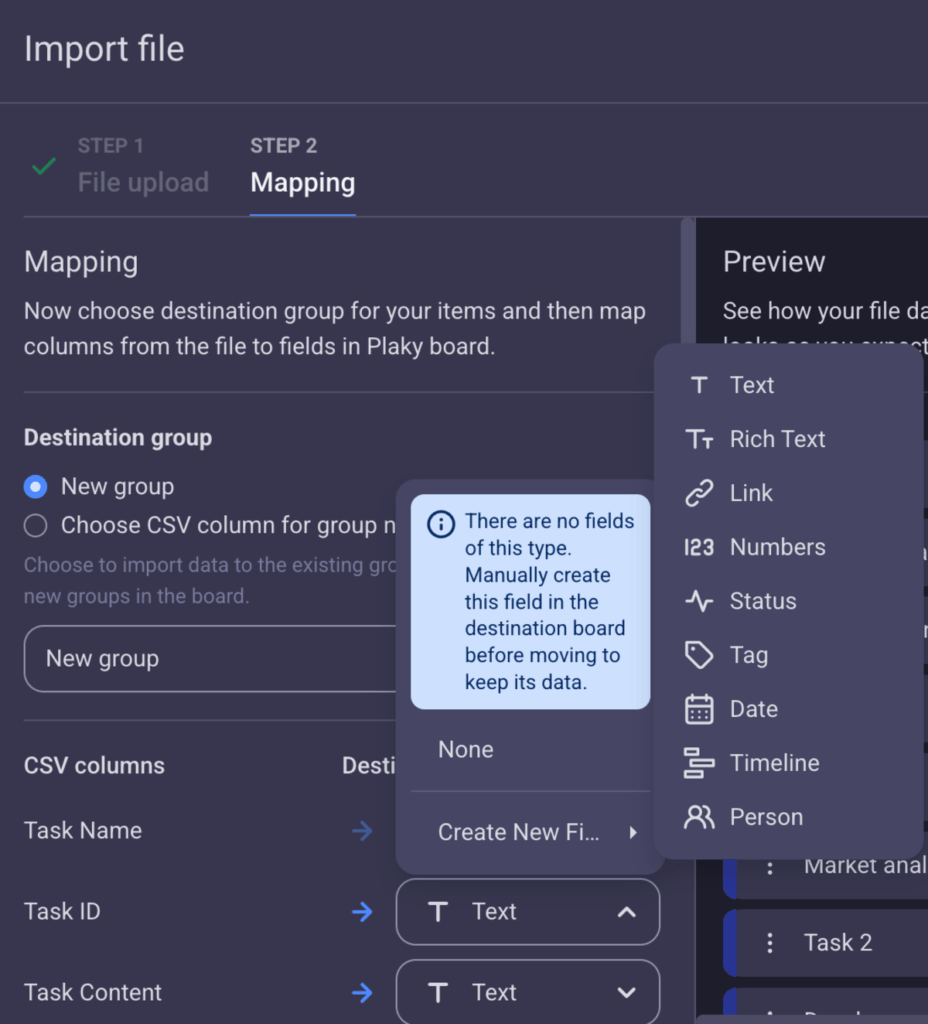The image size is (928, 1024).
Task: Click the Link chain icon in field menu
Action: 700,493
